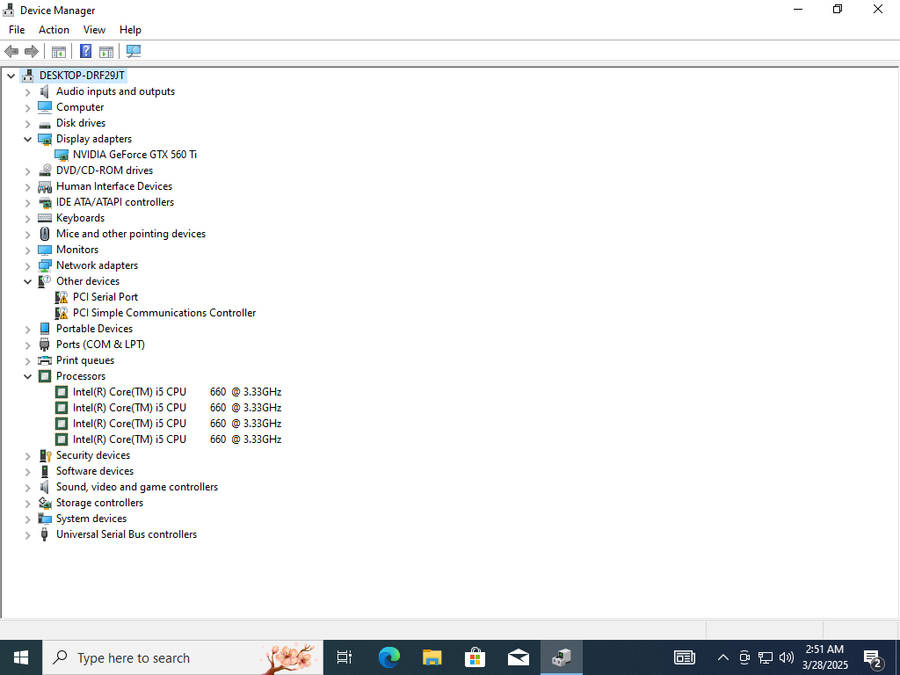The width and height of the screenshot is (900, 675).
Task: Click the Scan for hardware changes icon
Action: [x=133, y=51]
